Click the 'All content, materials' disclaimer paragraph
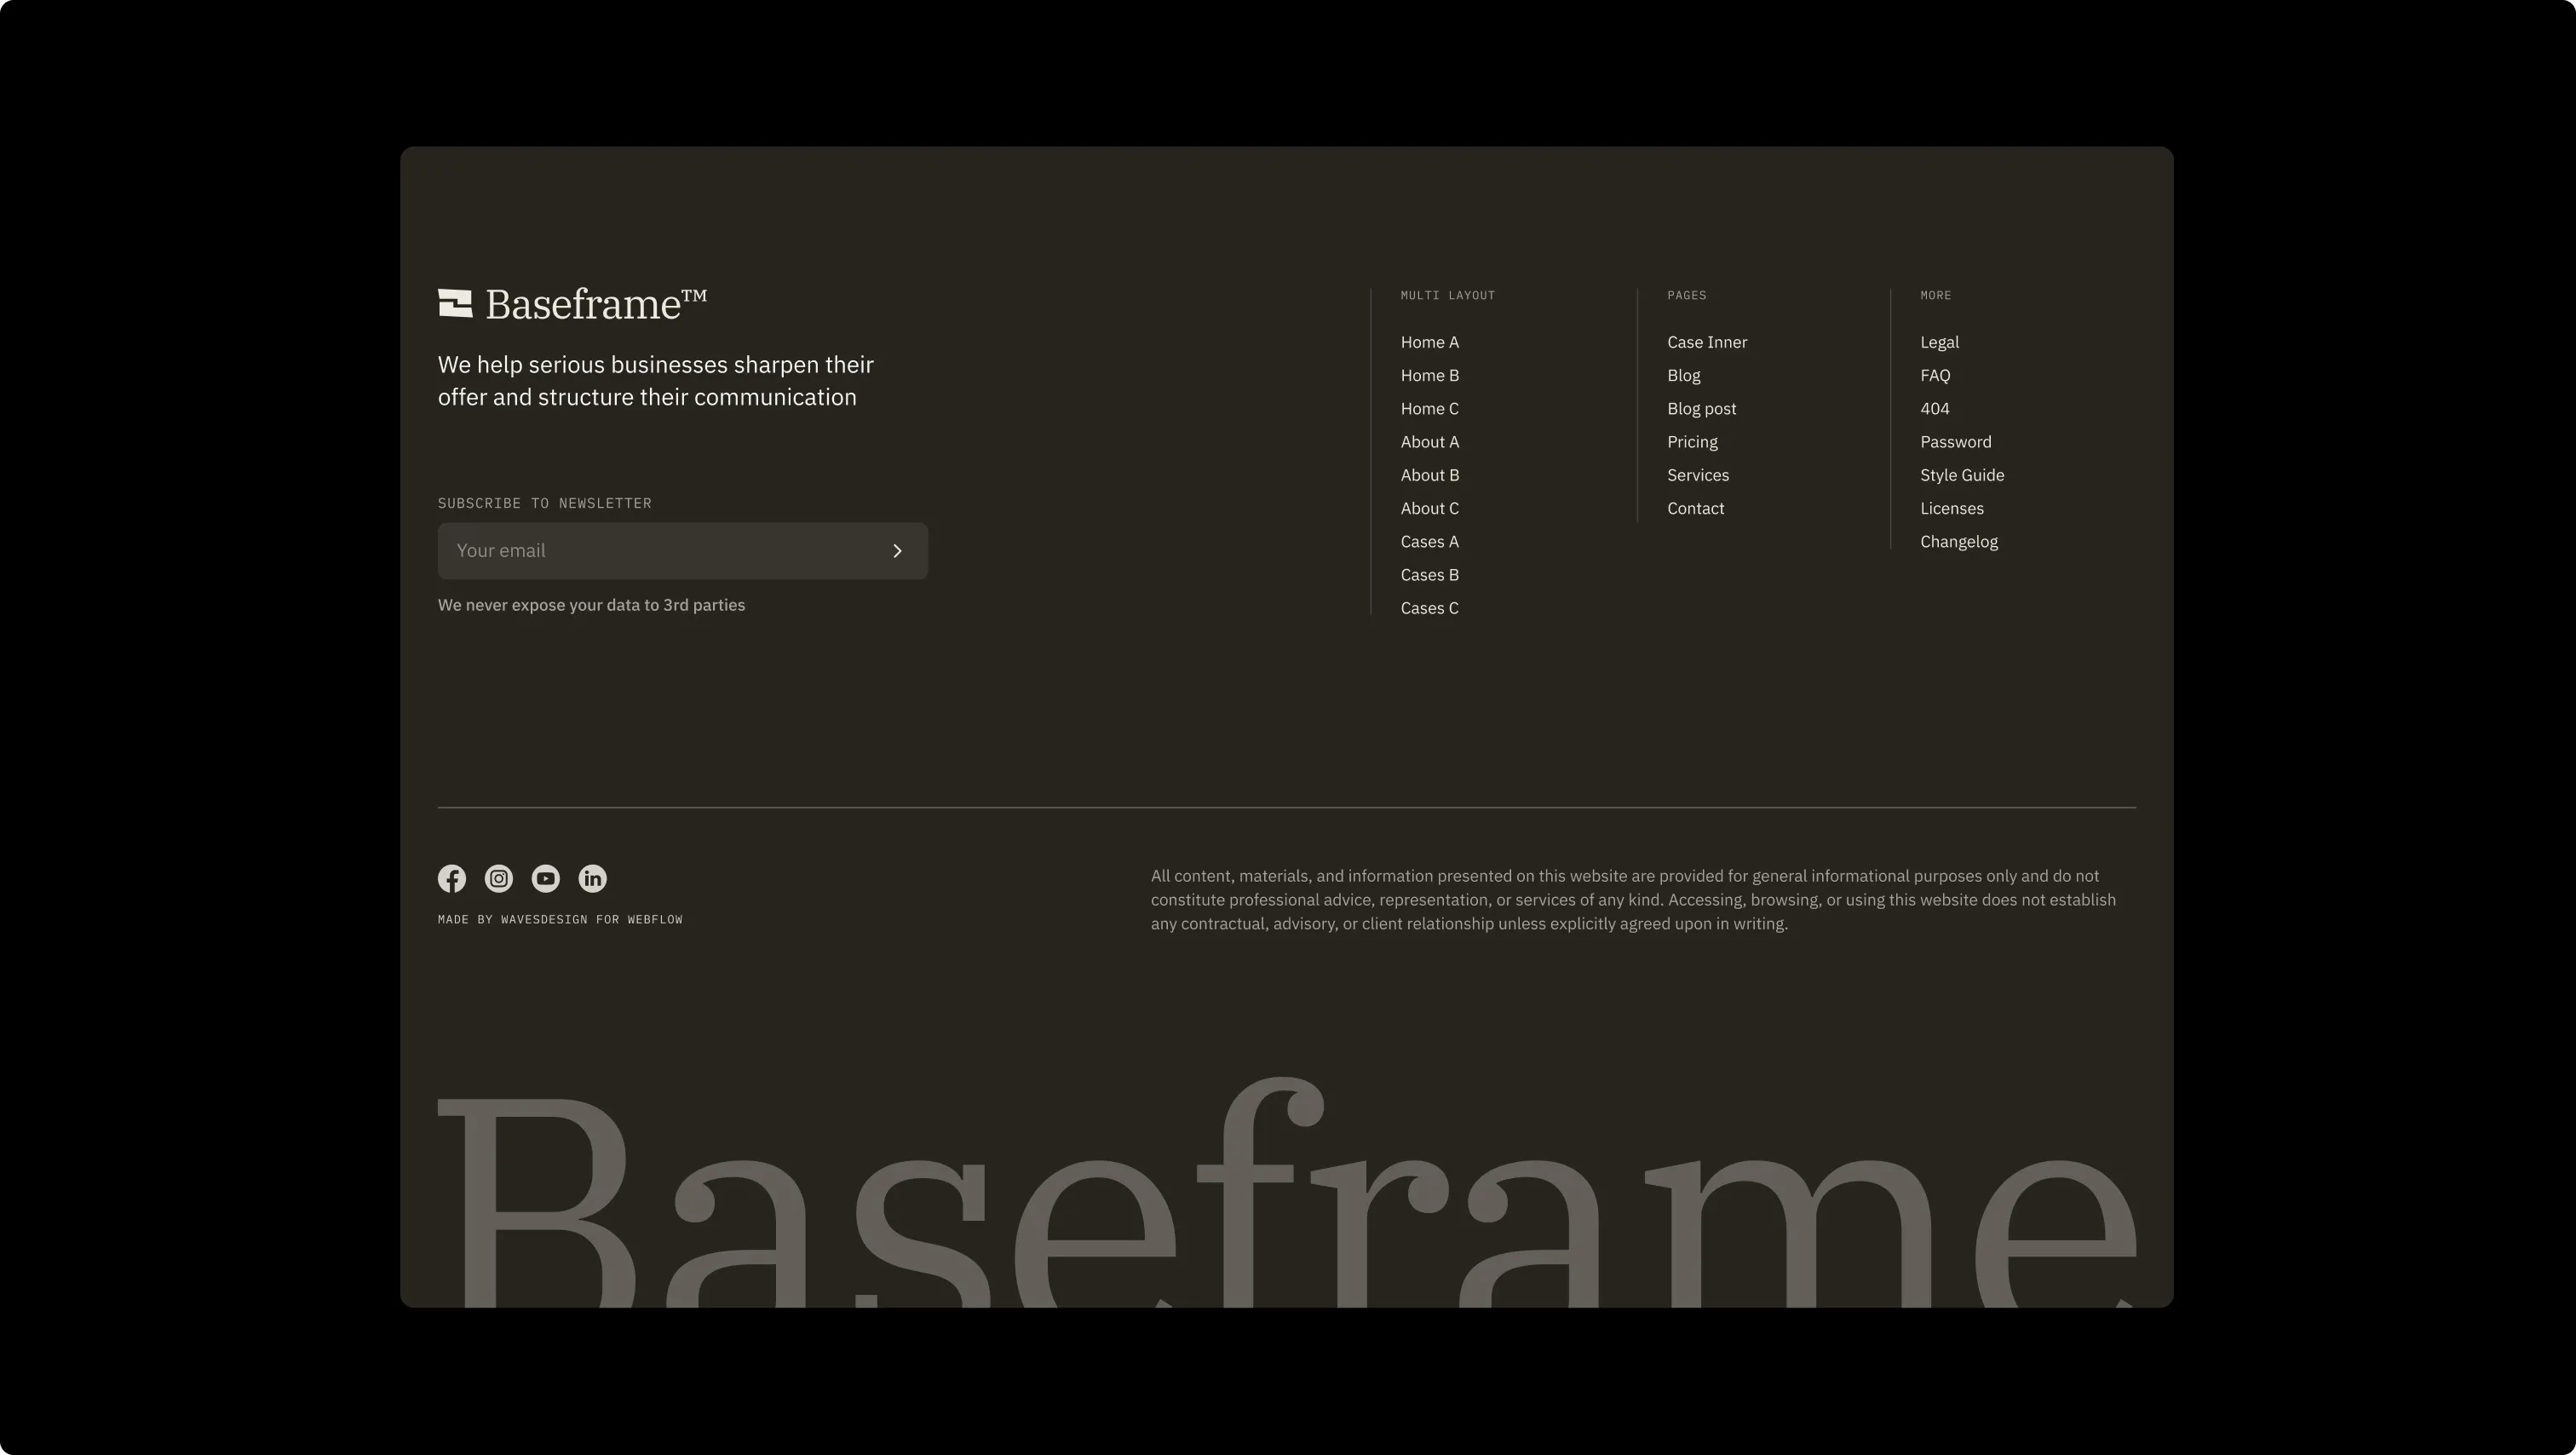 (x=1634, y=900)
